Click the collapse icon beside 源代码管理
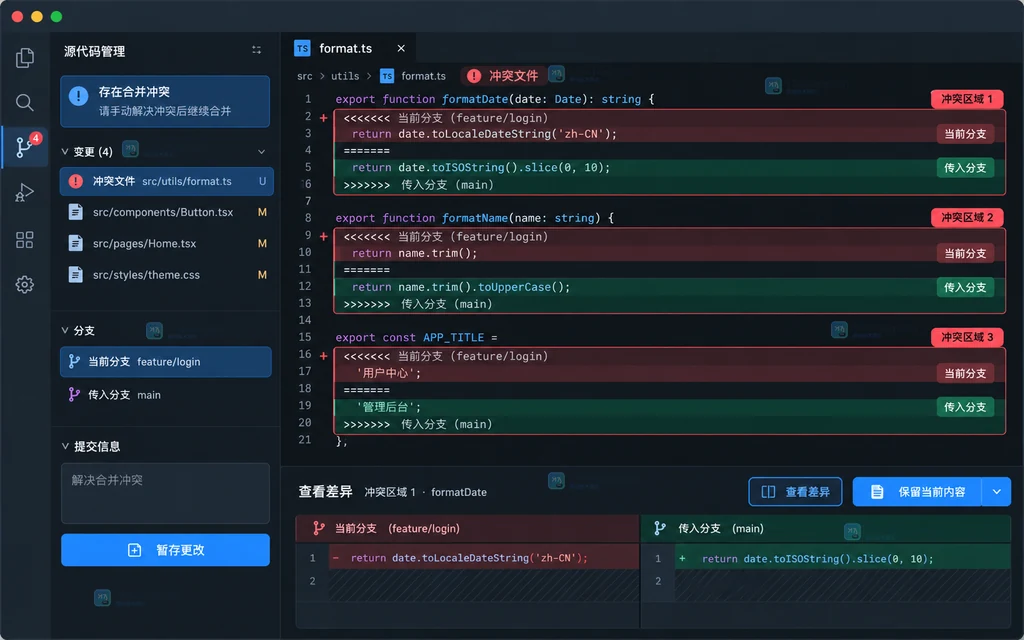The height and width of the screenshot is (640, 1024). (x=257, y=50)
